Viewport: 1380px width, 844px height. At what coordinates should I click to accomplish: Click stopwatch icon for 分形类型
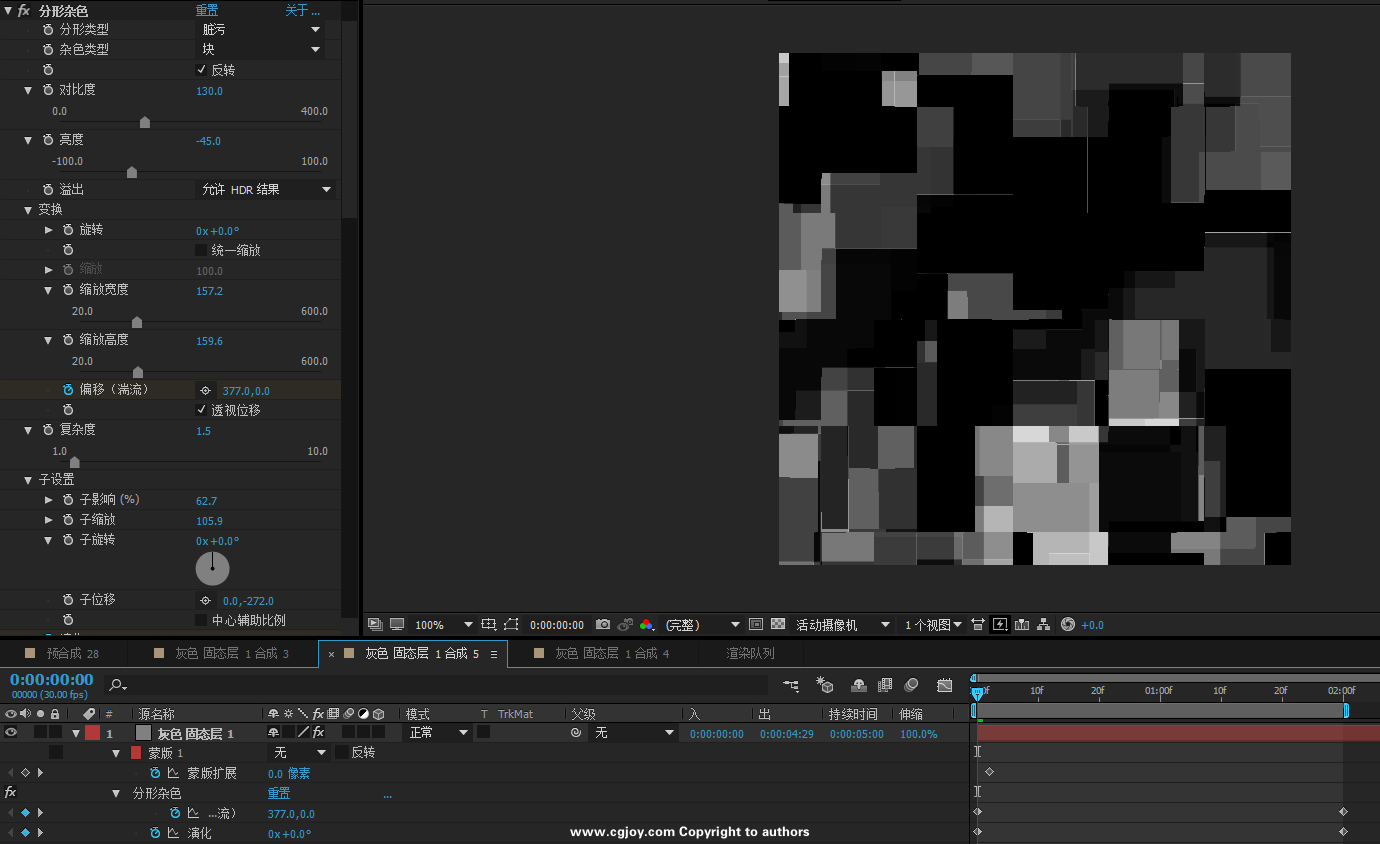click(x=48, y=29)
